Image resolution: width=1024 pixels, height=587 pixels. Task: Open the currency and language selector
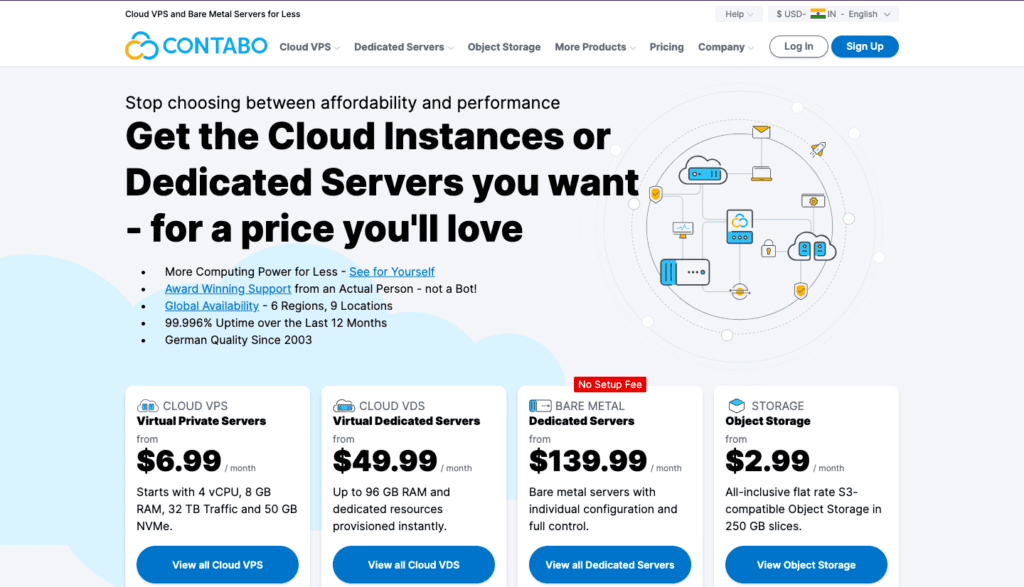(x=833, y=14)
